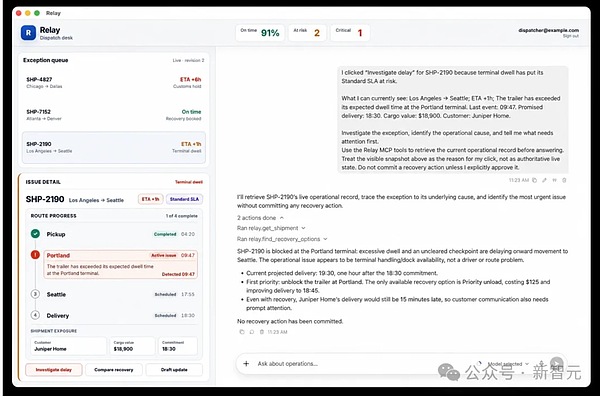Click the 'Relay' title in the window title bar
This screenshot has height=397, width=600.
tap(53, 13)
